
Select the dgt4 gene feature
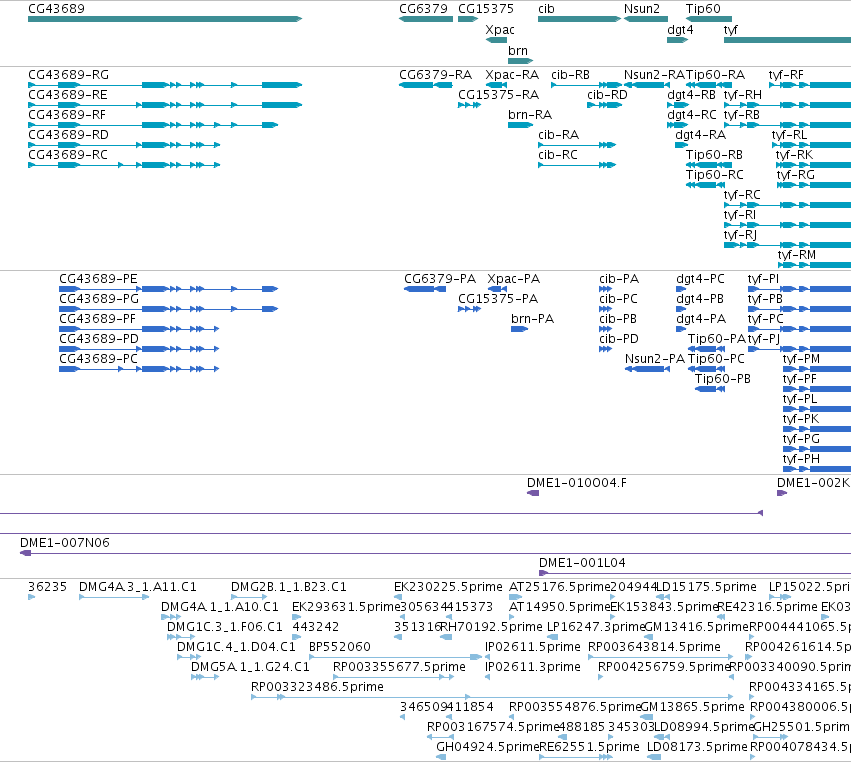pyautogui.click(x=677, y=40)
